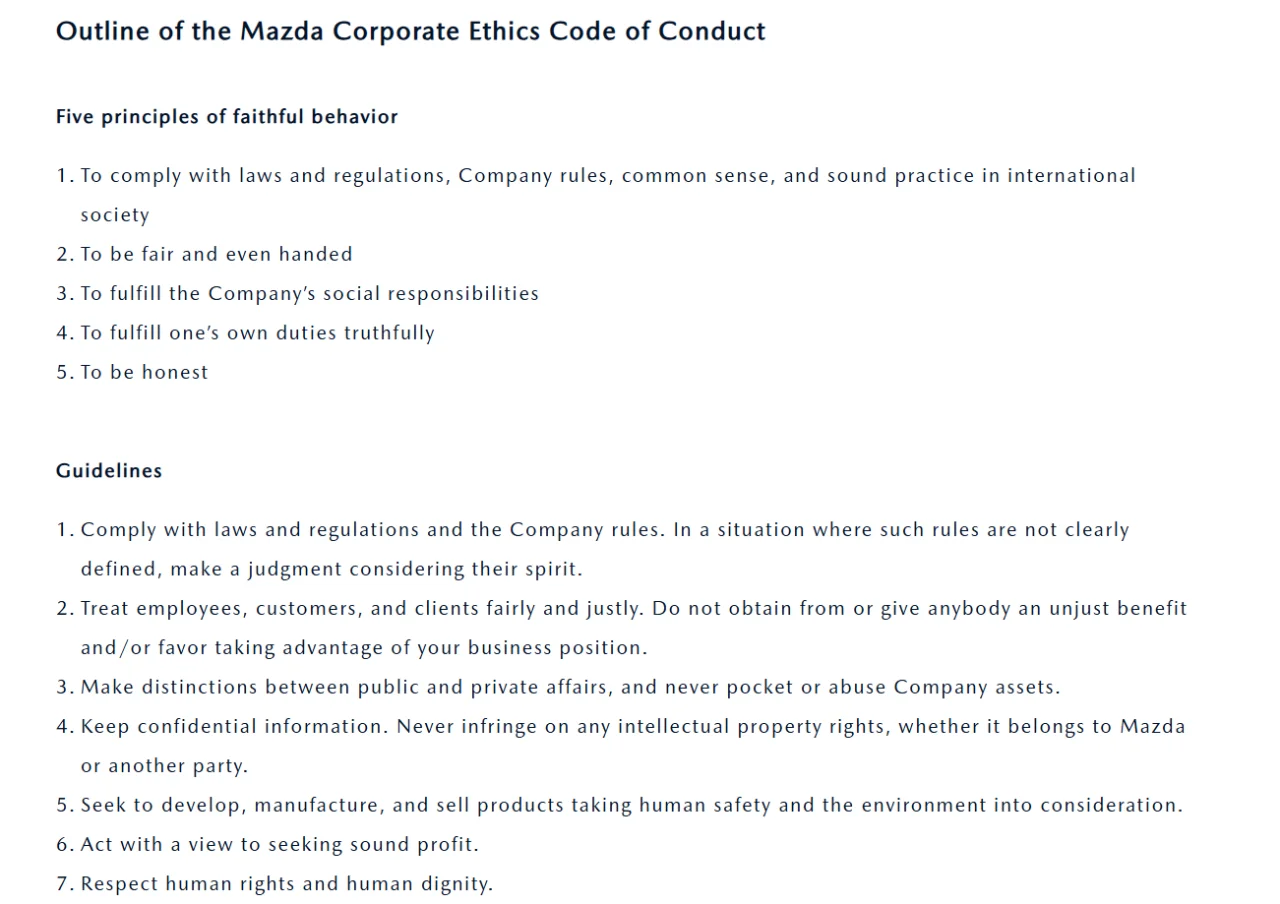Click the principle "To be fair and even handed"

(216, 254)
